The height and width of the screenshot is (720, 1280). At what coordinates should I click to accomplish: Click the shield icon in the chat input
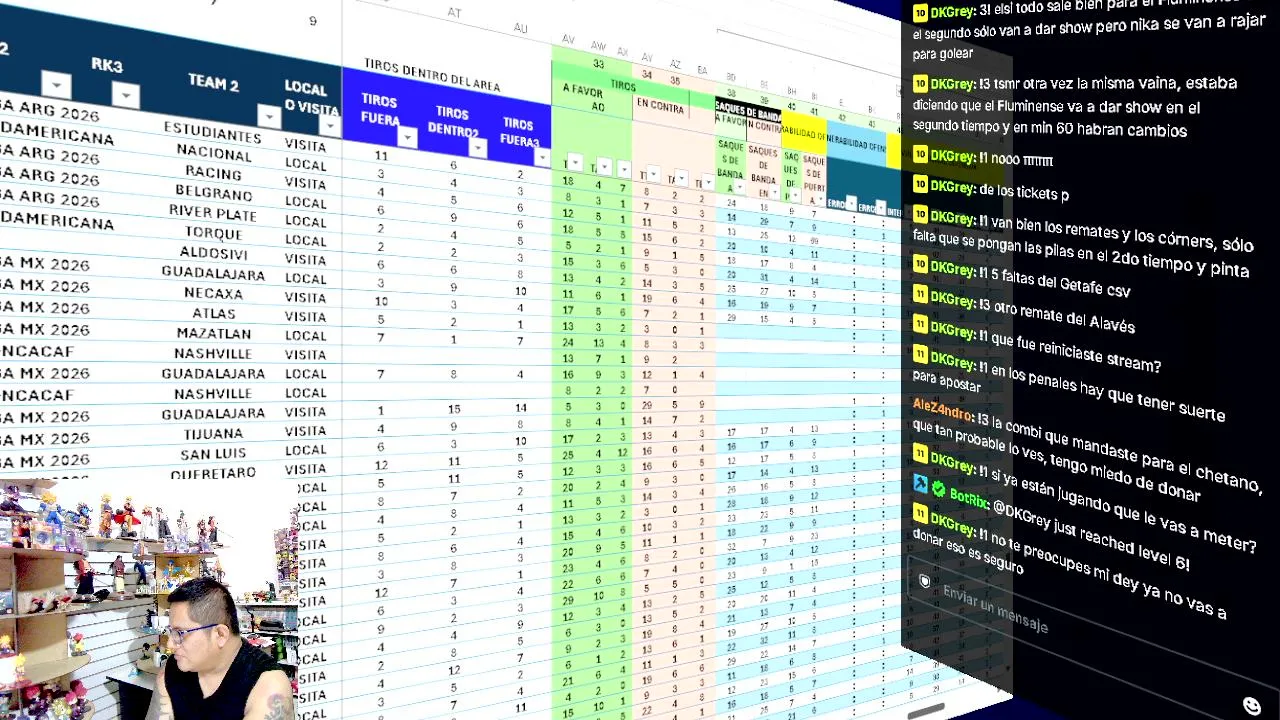925,581
